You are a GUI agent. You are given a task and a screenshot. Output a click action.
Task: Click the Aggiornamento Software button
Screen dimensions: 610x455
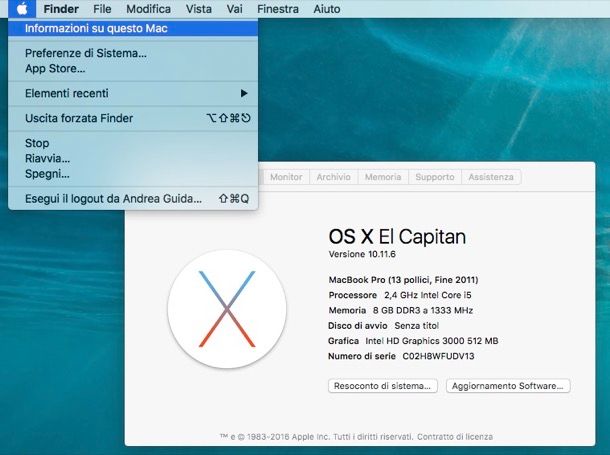pyautogui.click(x=508, y=386)
